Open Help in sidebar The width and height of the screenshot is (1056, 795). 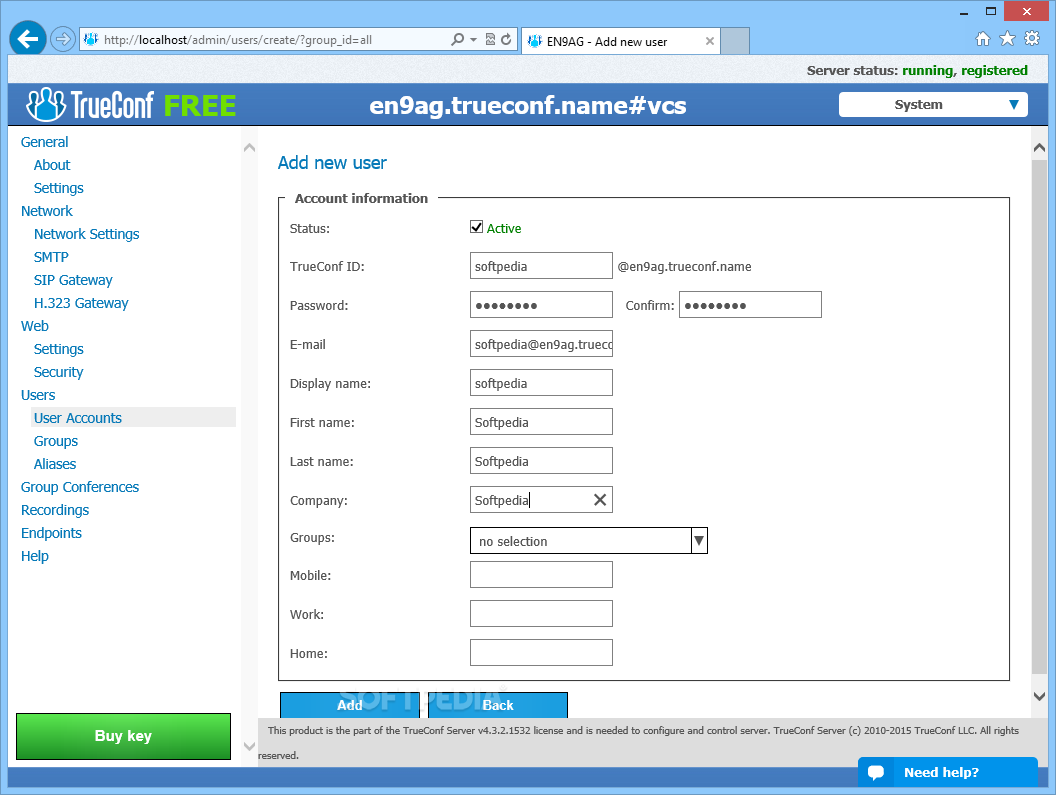[34, 556]
